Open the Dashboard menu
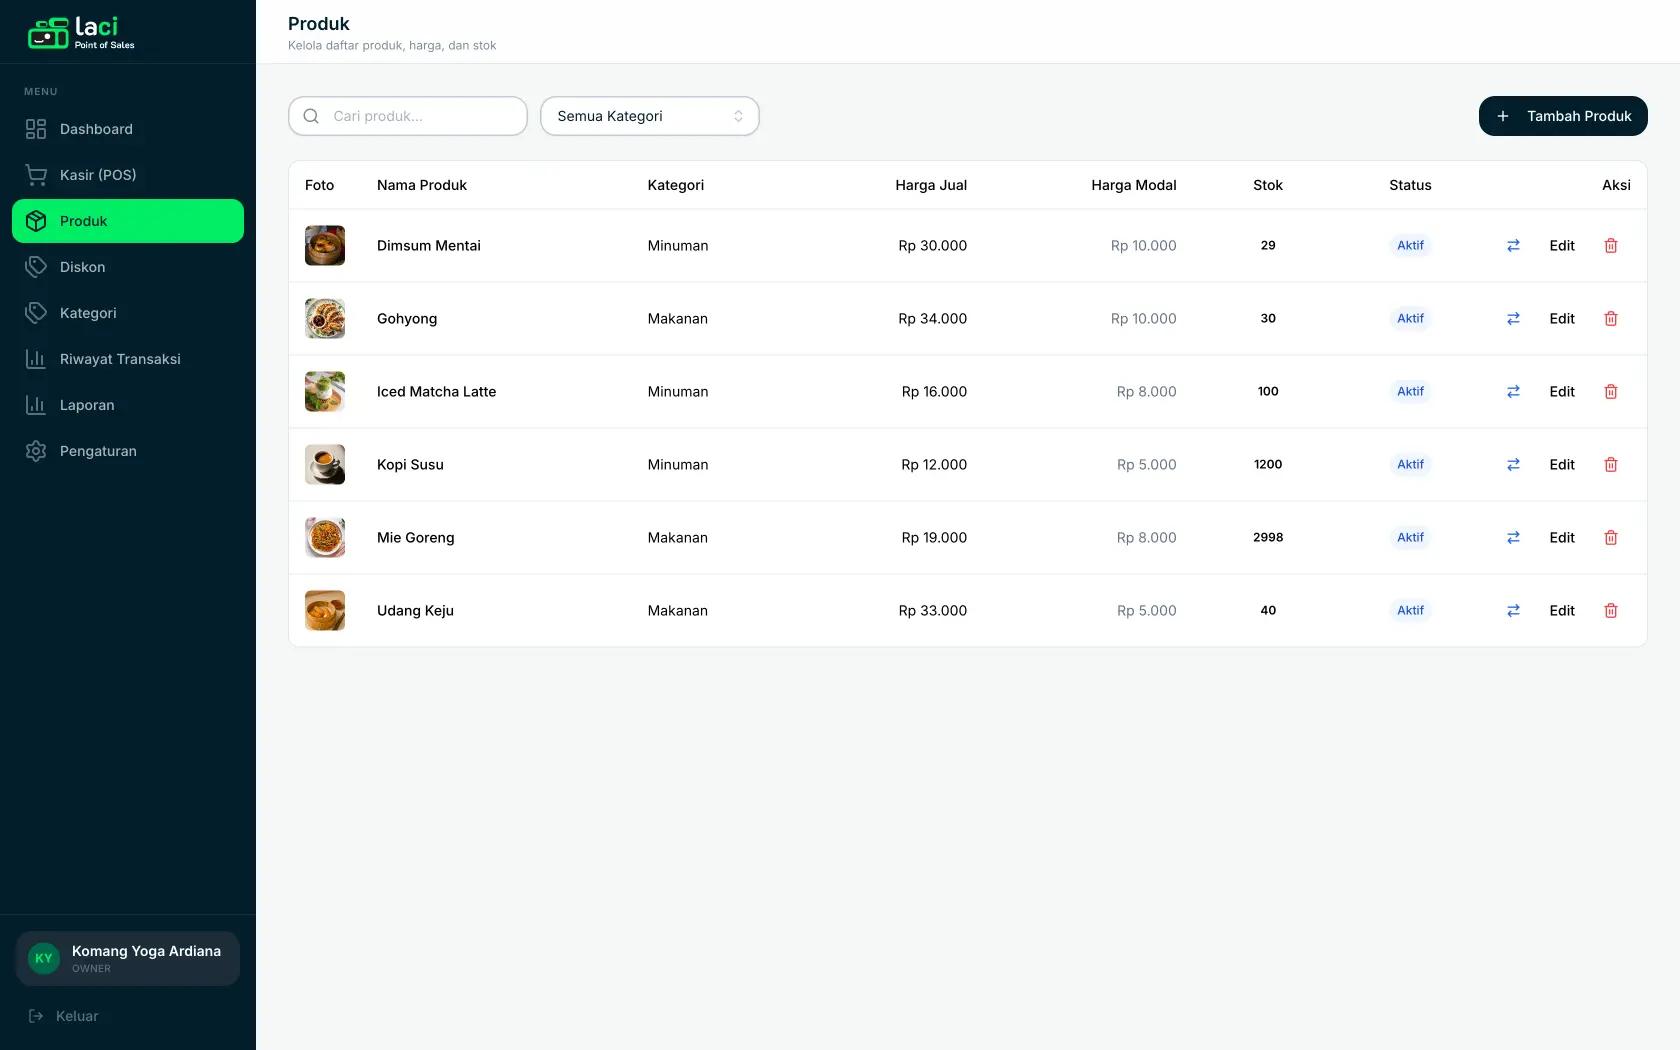Screen dimensions: 1680x1050 (128, 129)
